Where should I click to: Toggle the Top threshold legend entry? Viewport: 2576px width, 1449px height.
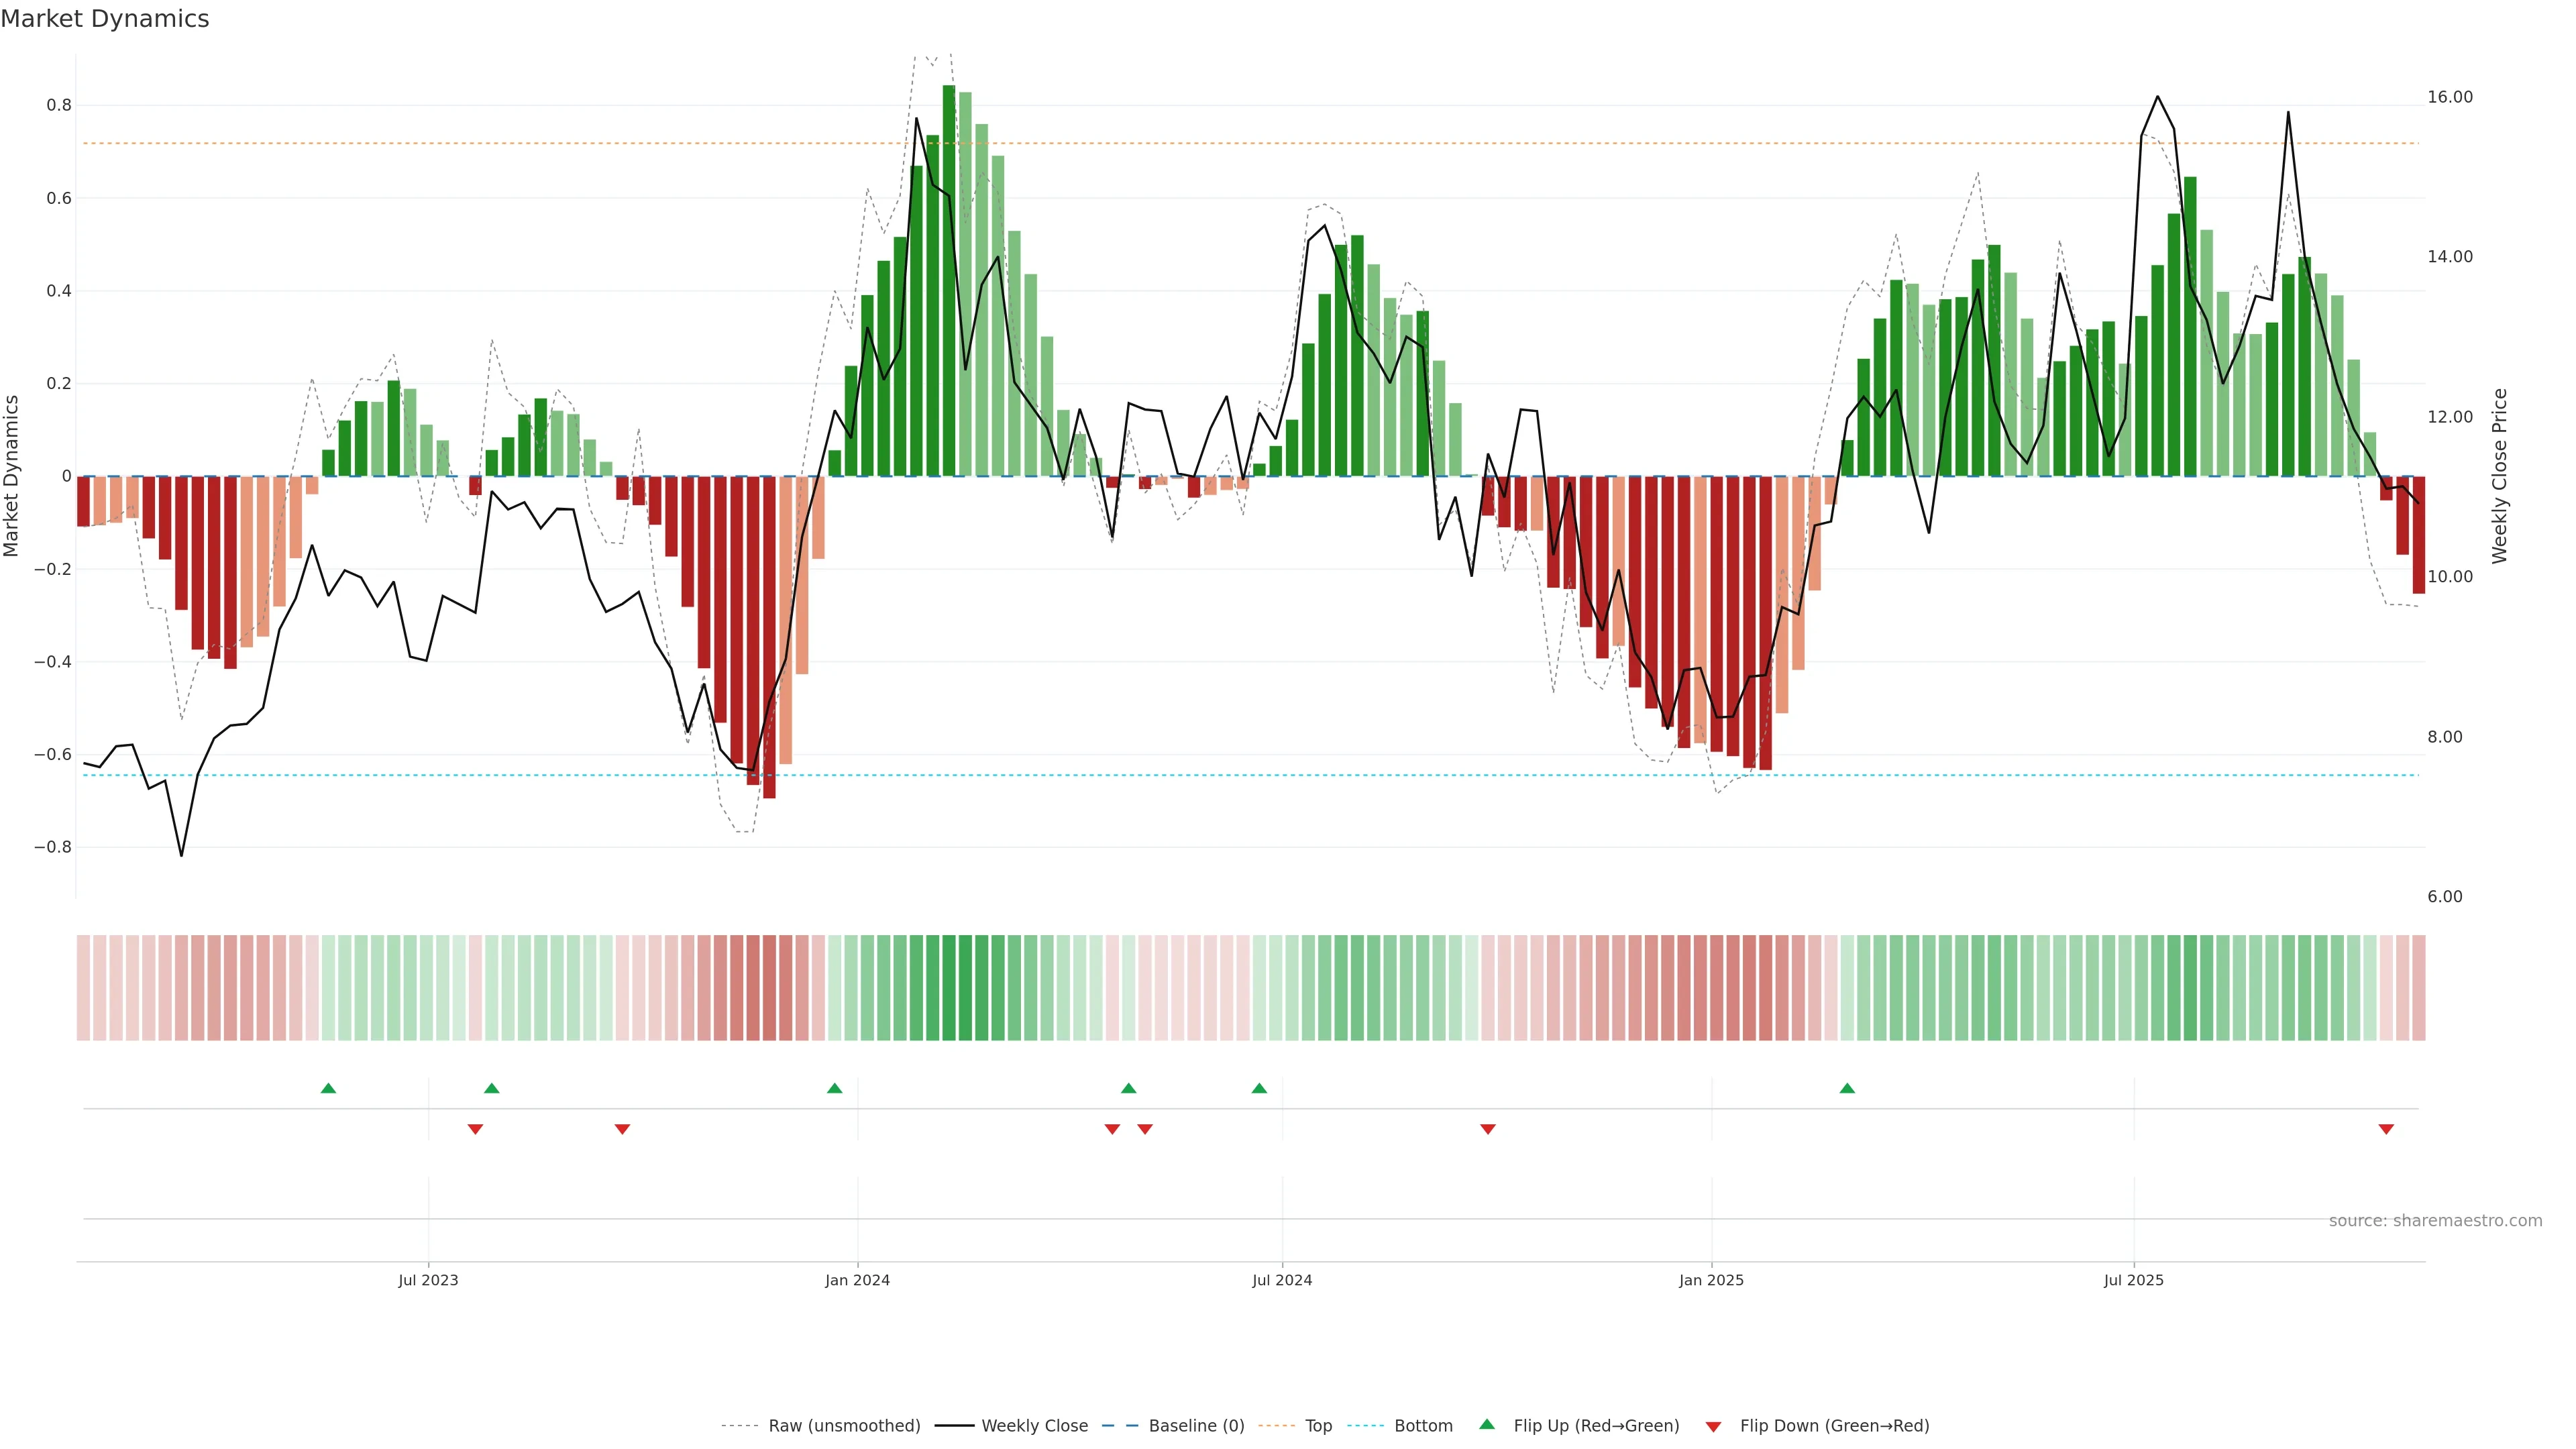point(1318,1426)
